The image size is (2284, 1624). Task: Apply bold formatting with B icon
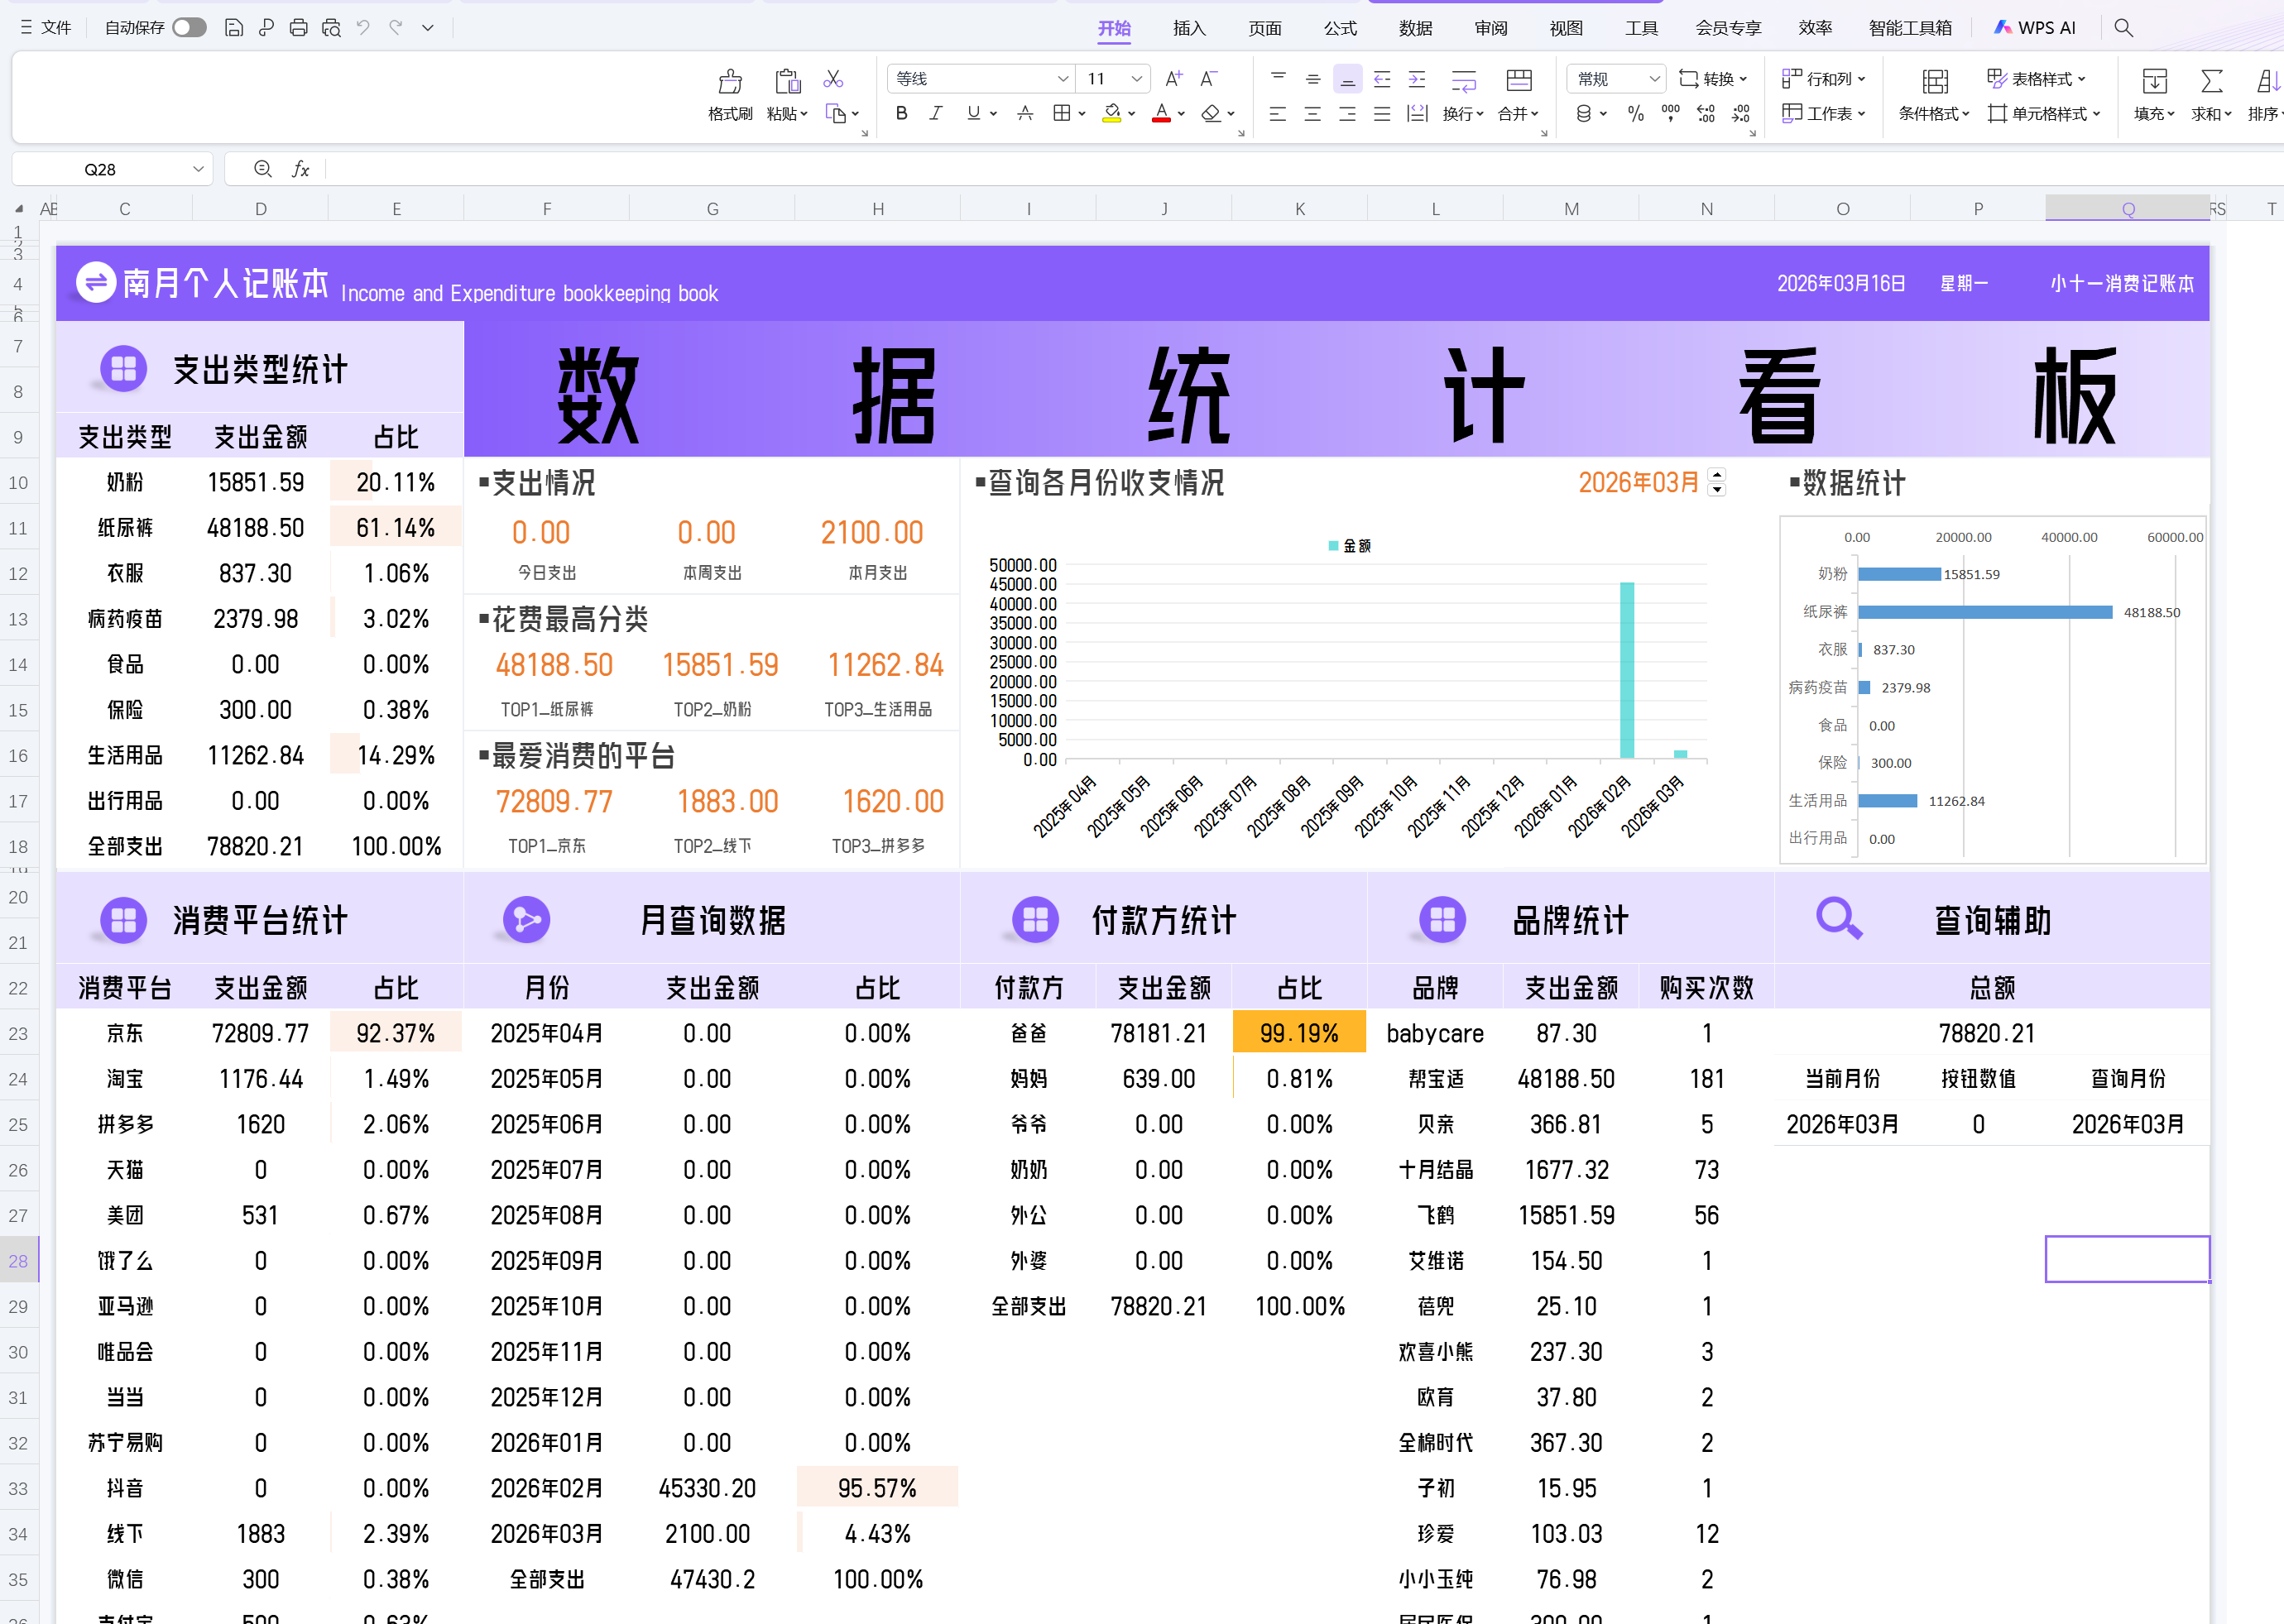pos(901,114)
